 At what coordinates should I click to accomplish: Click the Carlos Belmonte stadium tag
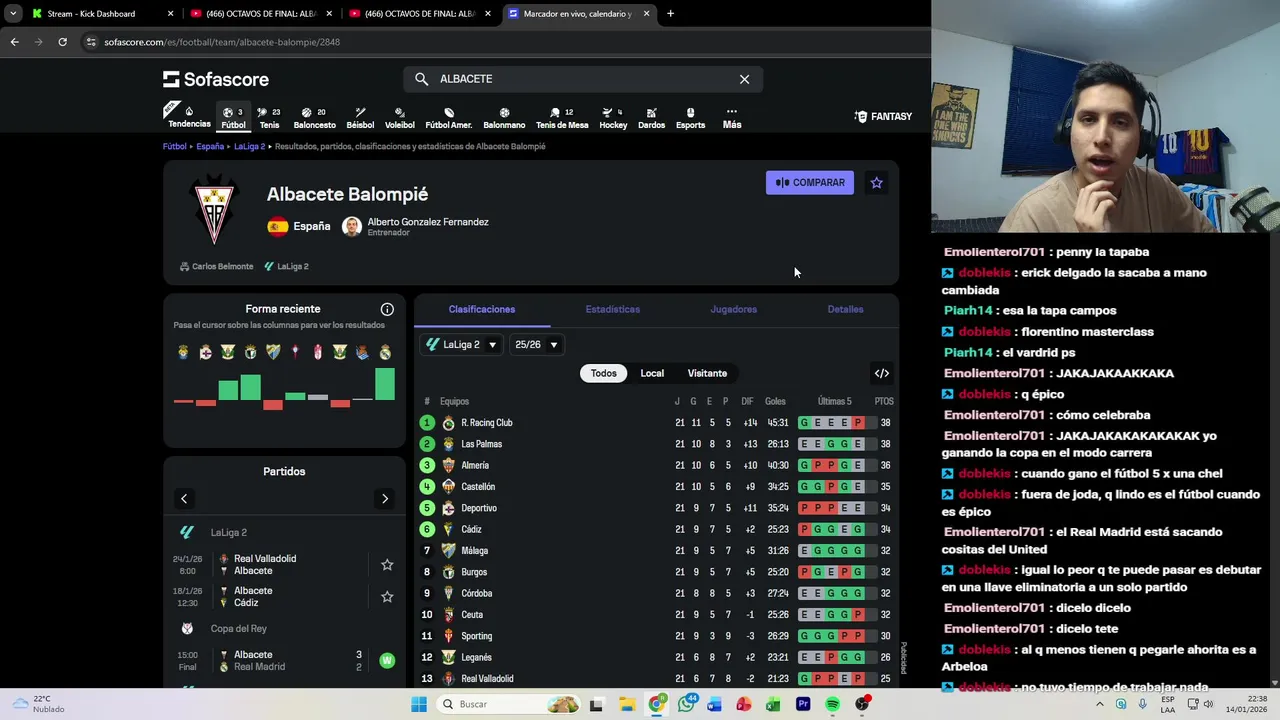217,267
